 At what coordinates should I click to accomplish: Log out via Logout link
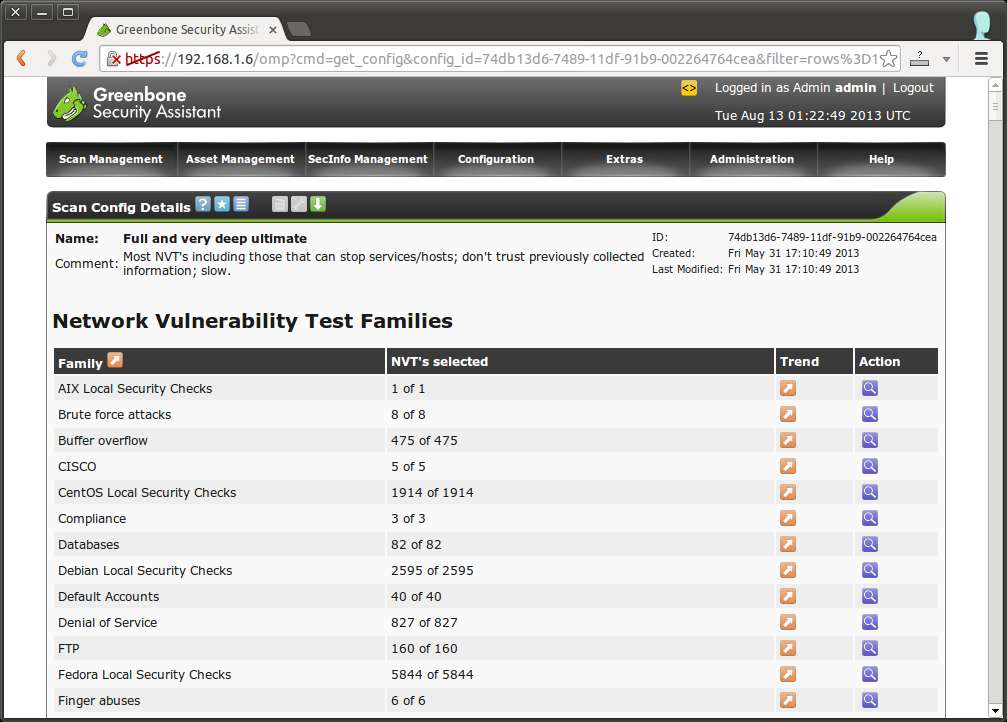pyautogui.click(x=913, y=88)
